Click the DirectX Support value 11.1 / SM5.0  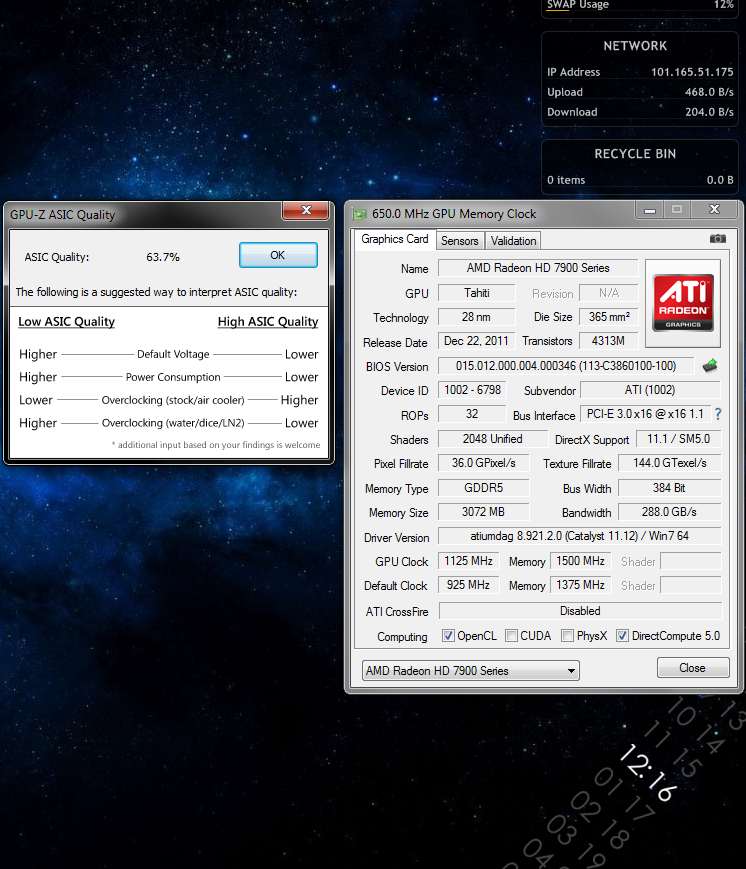[678, 439]
